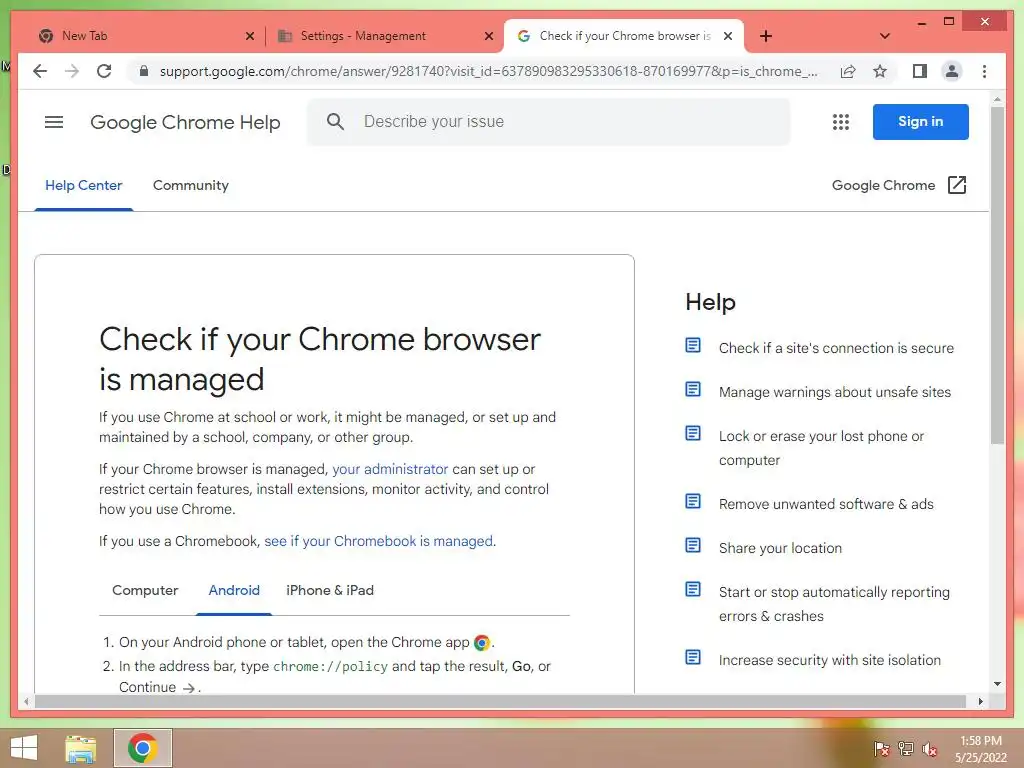This screenshot has width=1024, height=768.
Task: Open the network tray icon
Action: [905, 748]
